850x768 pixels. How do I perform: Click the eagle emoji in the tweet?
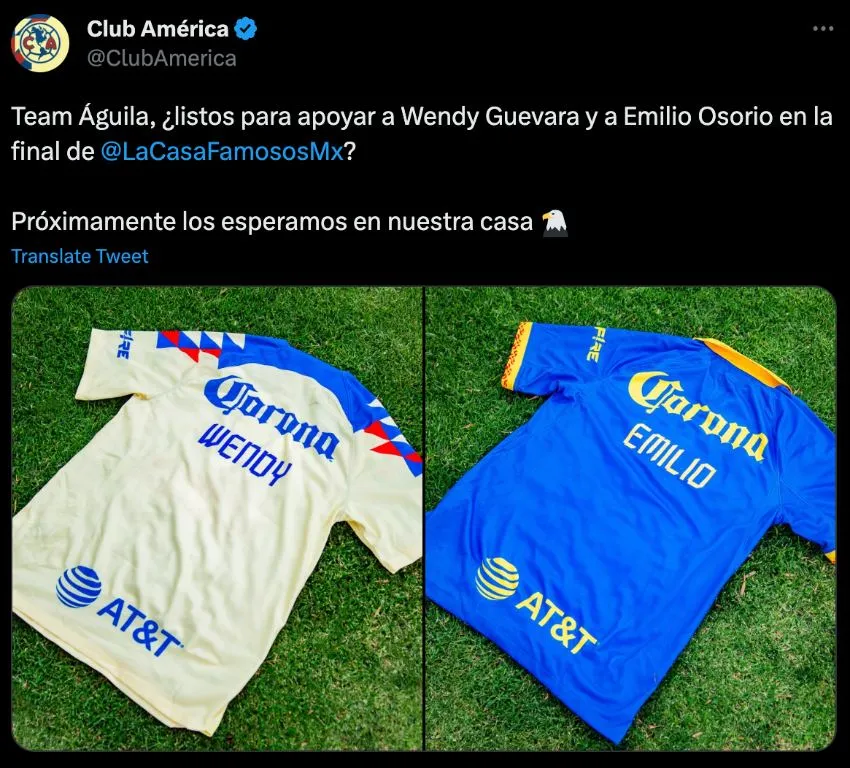click(555, 223)
